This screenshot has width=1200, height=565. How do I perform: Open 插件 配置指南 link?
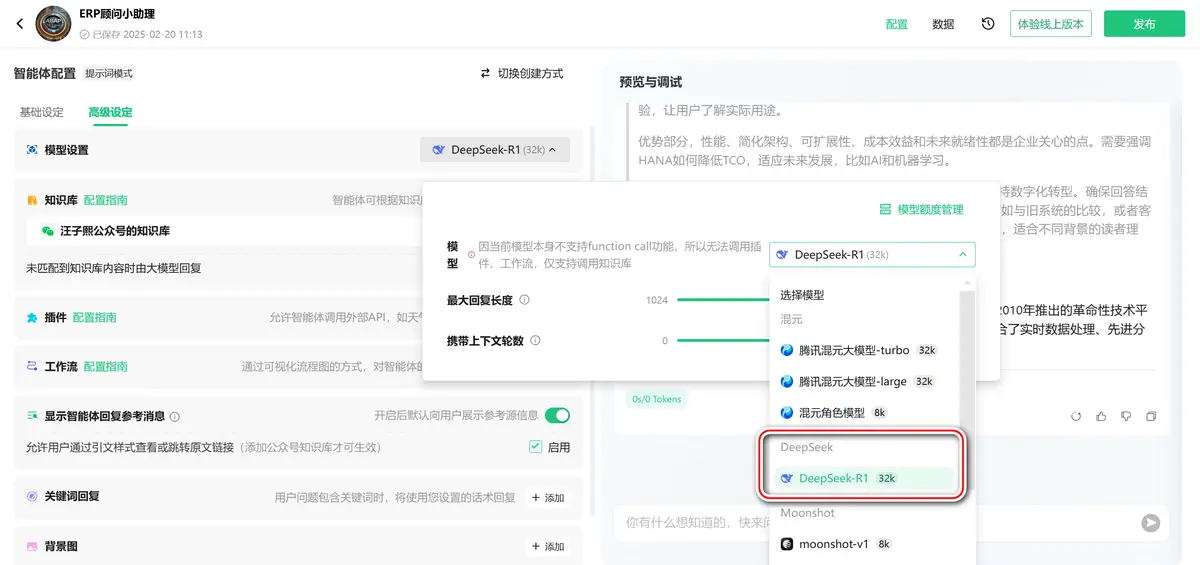[94, 317]
